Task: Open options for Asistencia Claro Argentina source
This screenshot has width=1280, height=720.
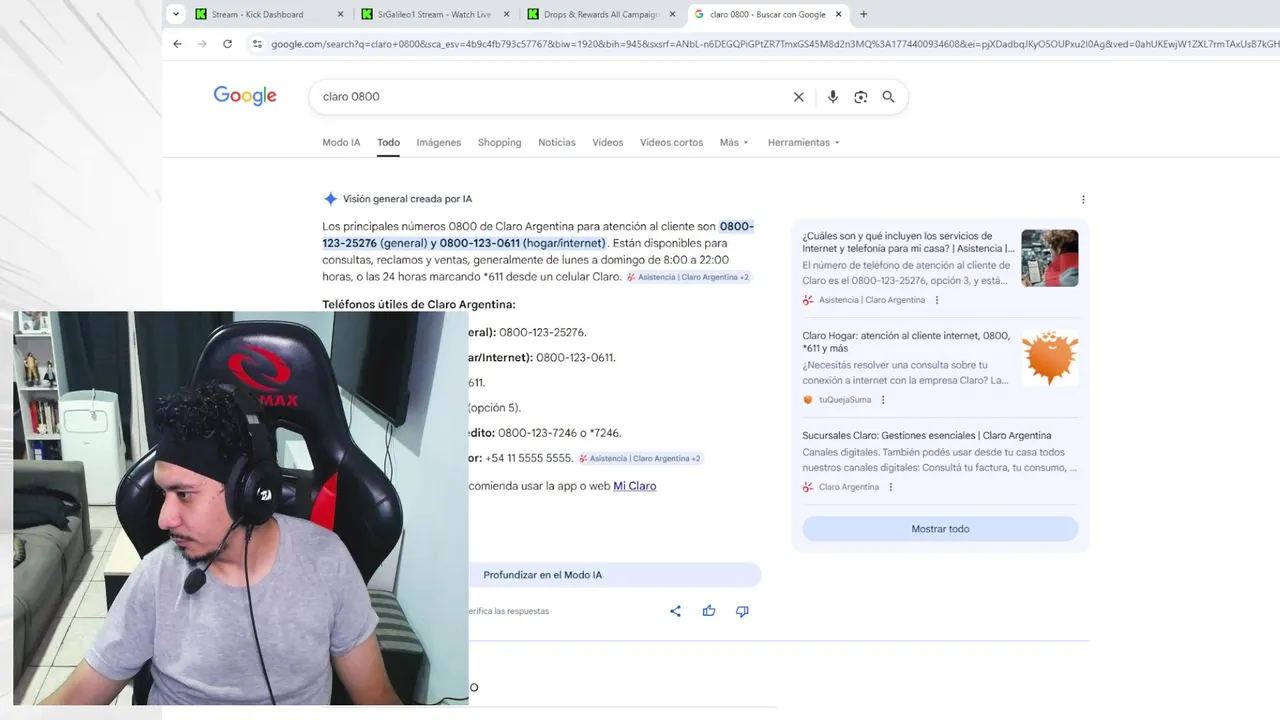Action: click(x=937, y=300)
